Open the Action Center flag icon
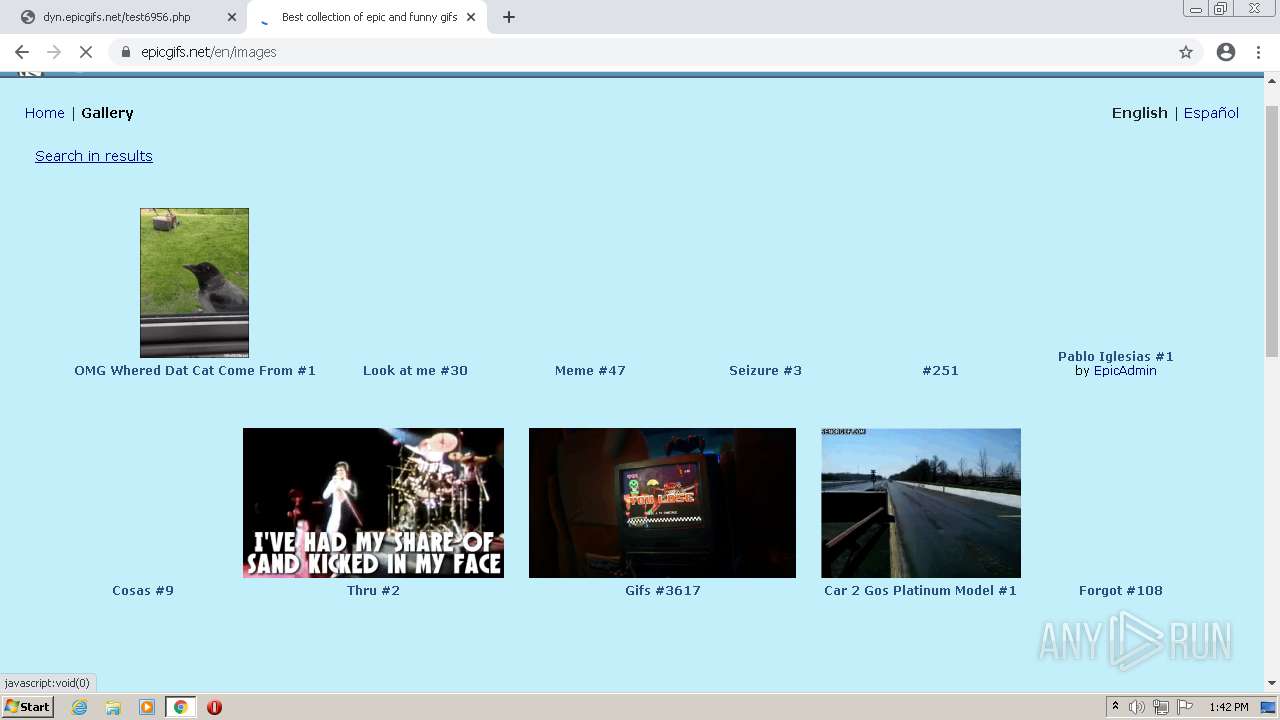Screen dimensions: 1280x720 [1185, 707]
